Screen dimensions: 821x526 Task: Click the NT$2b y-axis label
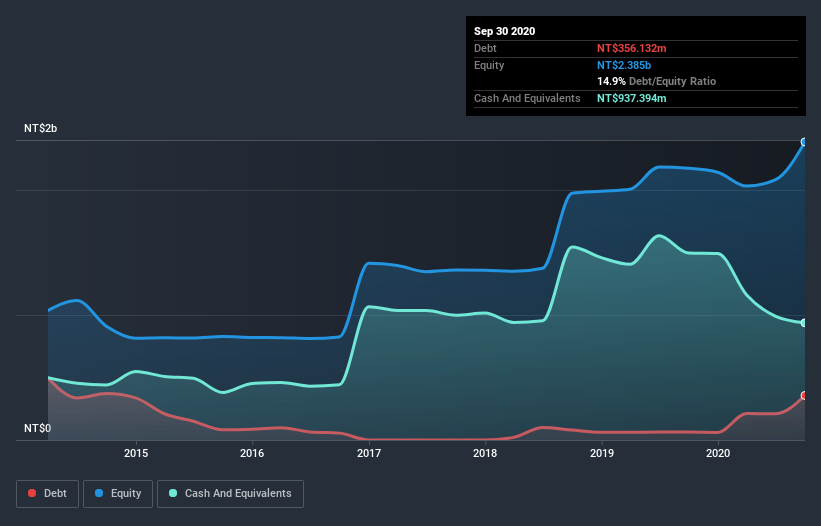coord(40,128)
